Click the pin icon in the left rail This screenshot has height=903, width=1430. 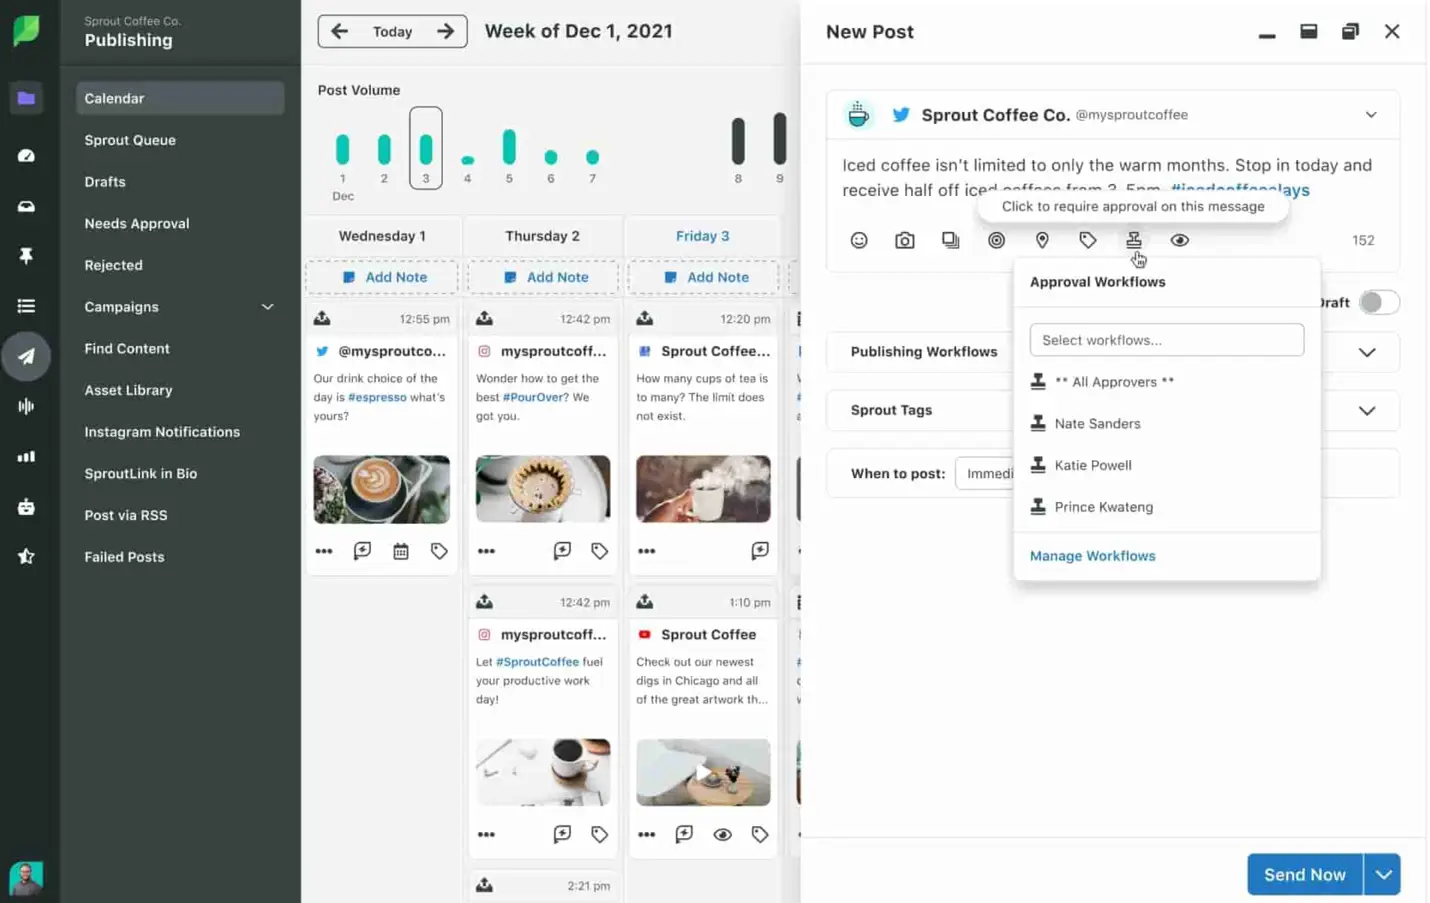click(26, 256)
